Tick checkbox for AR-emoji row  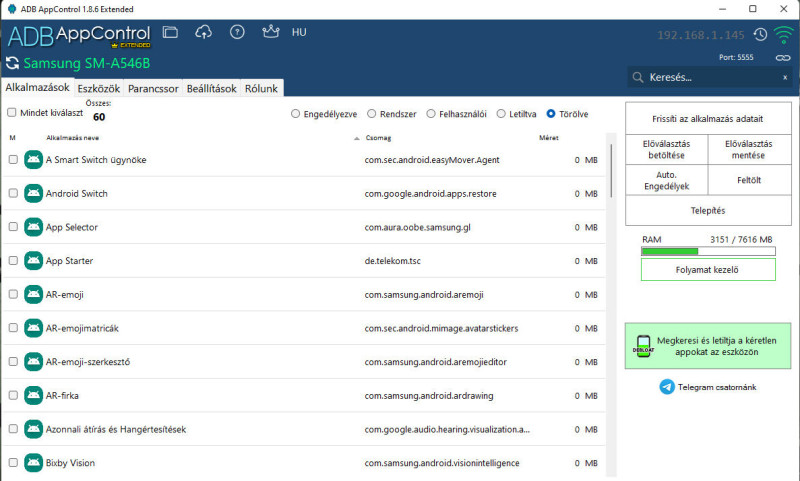click(x=13, y=294)
